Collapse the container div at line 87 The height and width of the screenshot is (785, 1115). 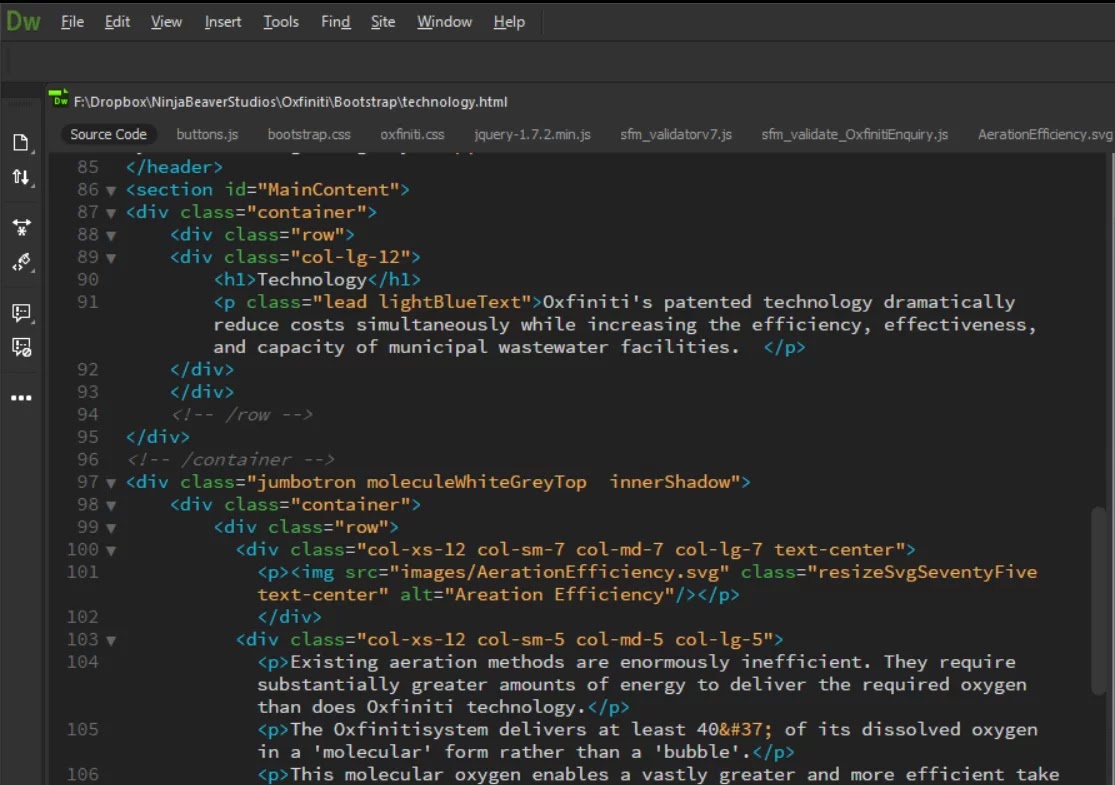(111, 213)
